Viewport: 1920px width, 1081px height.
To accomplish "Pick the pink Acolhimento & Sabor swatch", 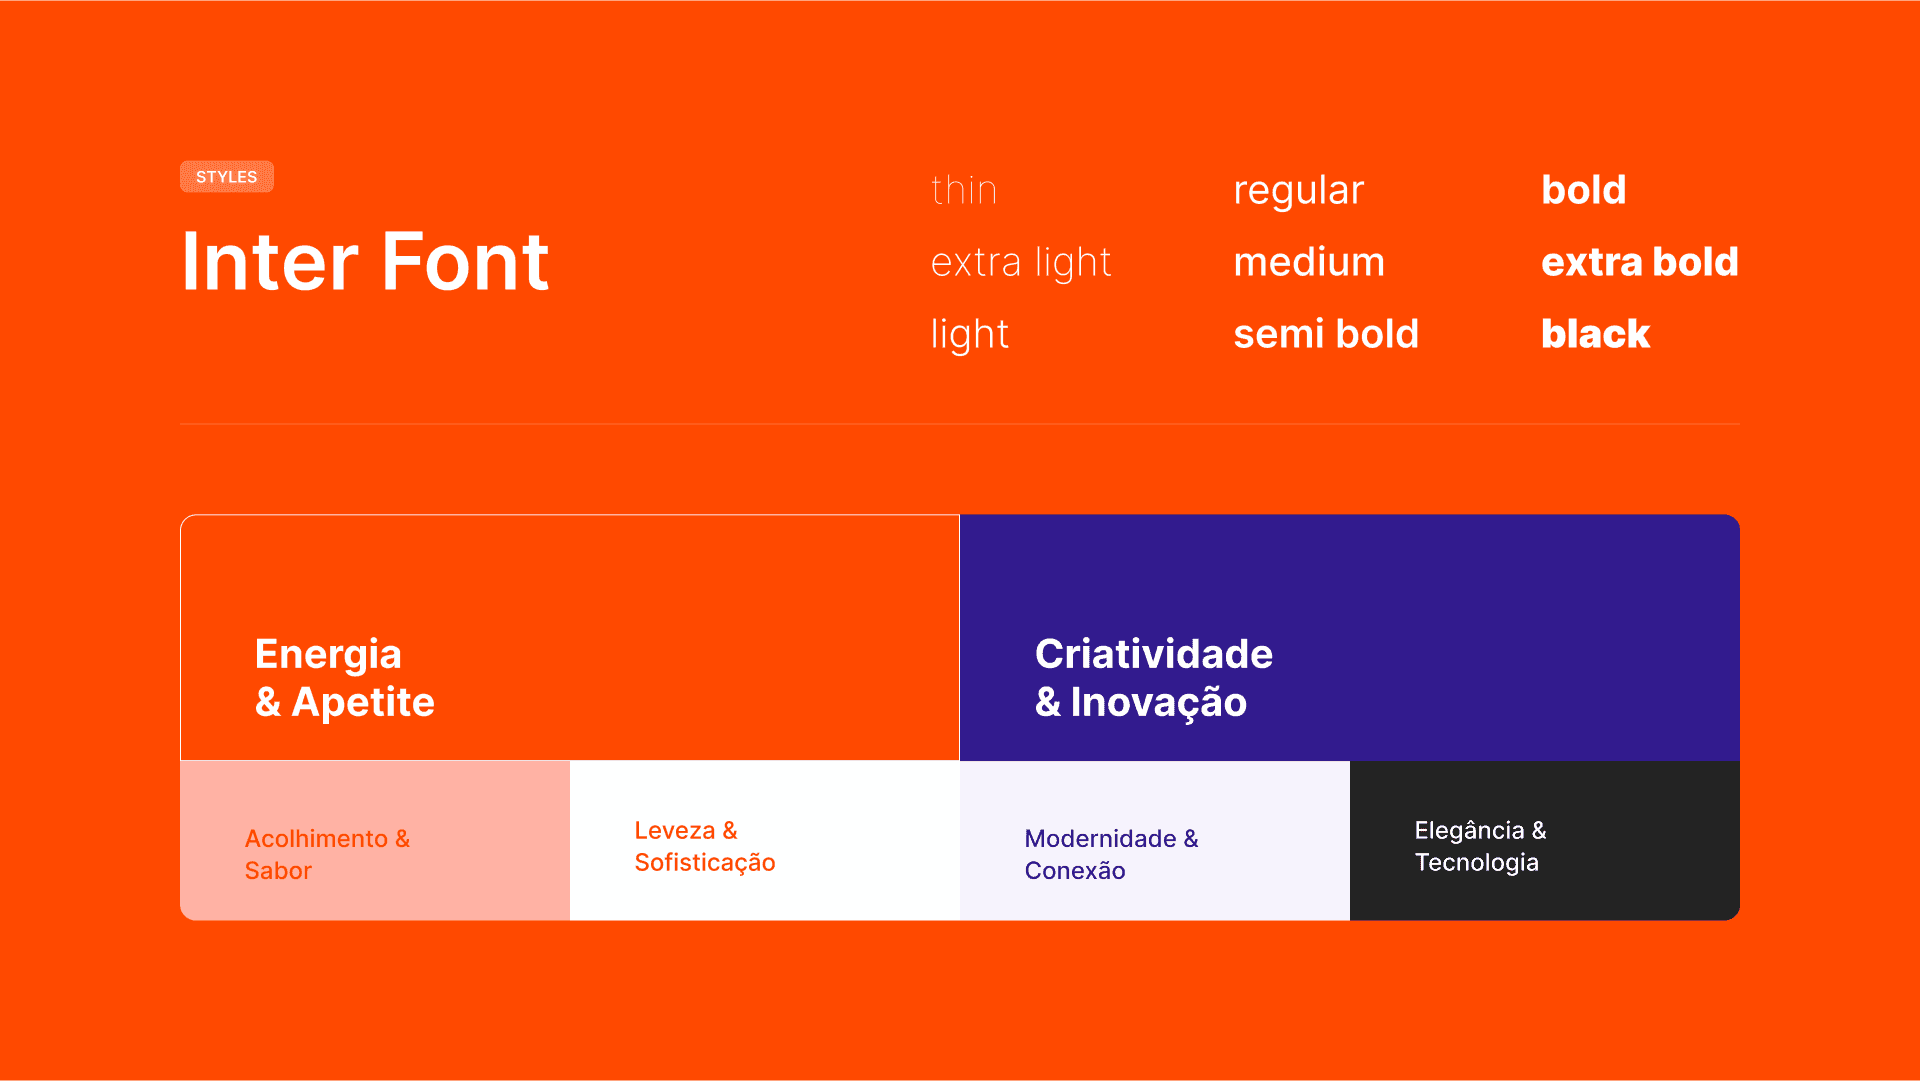I will tap(375, 841).
